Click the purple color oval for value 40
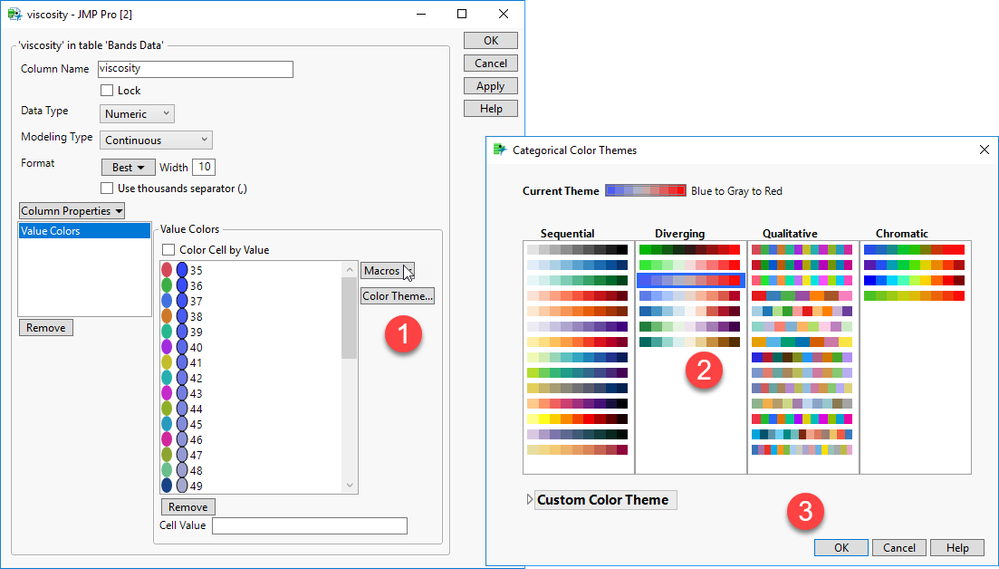Screen dimensions: 999x569 167,347
